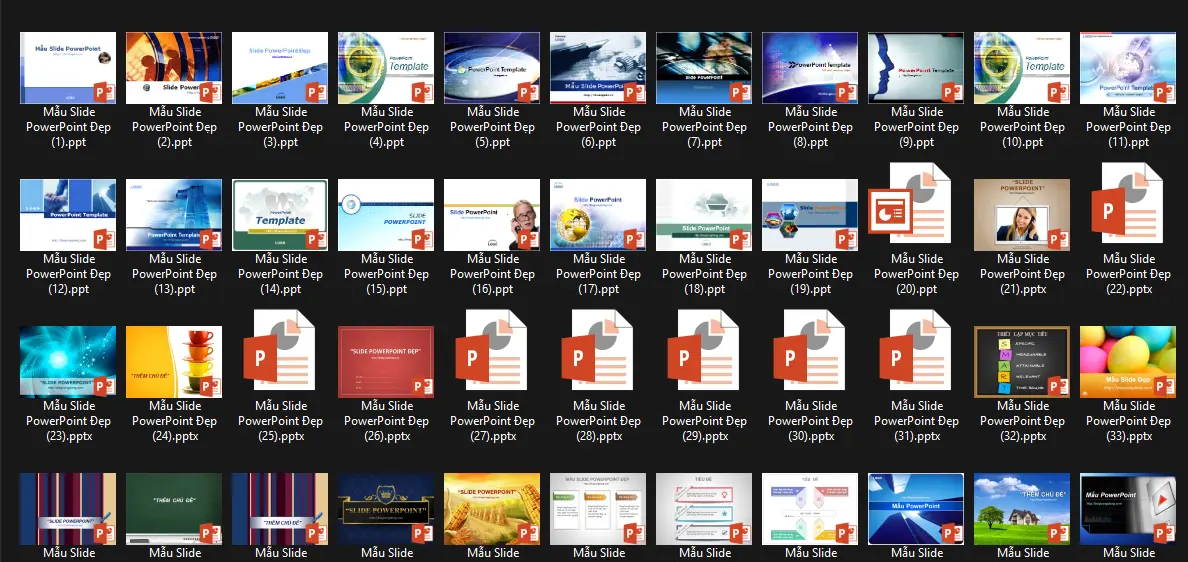Select thumbnail of Mẫu Slide PowerPoint Đẹp (21).pptx
The height and width of the screenshot is (562, 1188).
[1023, 215]
